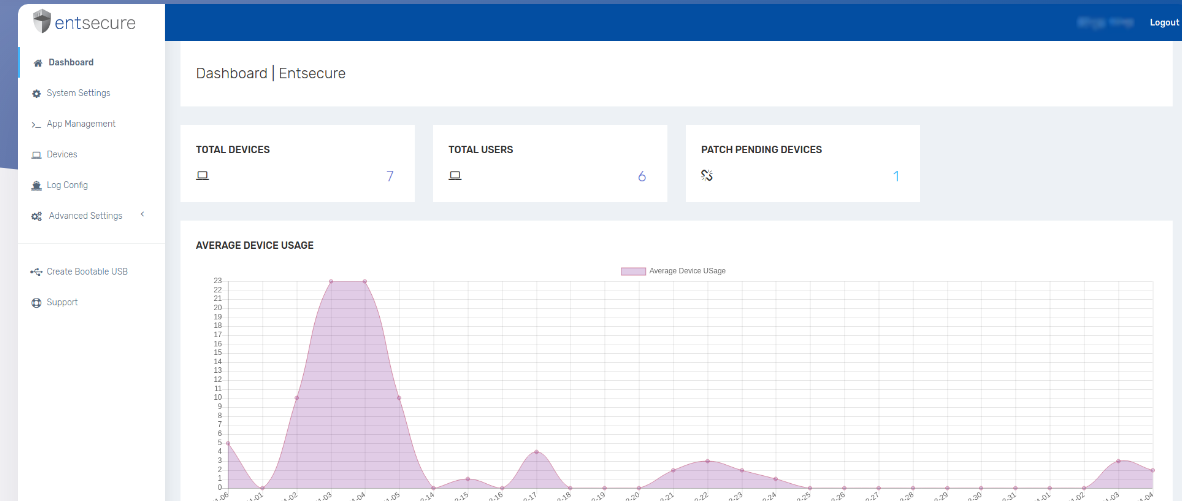This screenshot has height=501, width=1182.
Task: Click the Total Users count 6
Action: pyautogui.click(x=642, y=177)
